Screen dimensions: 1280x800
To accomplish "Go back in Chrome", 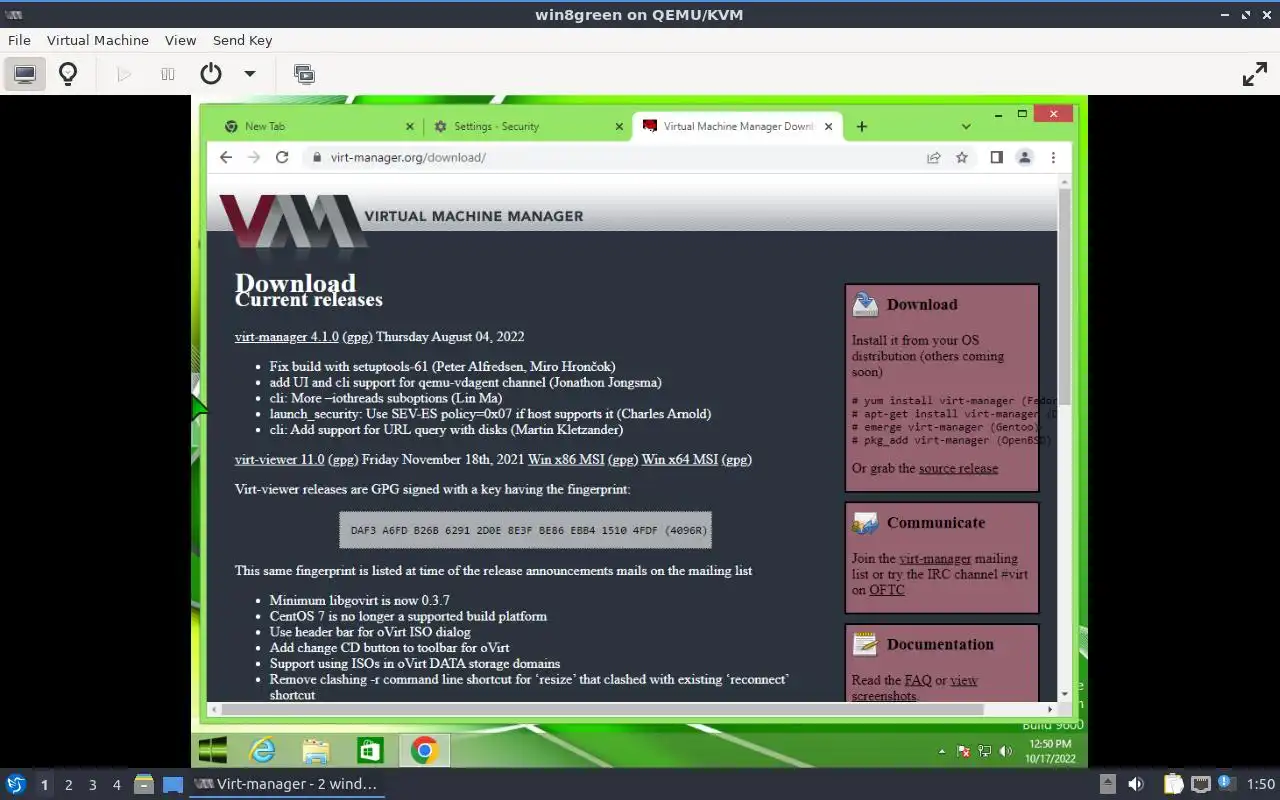I will point(226,157).
